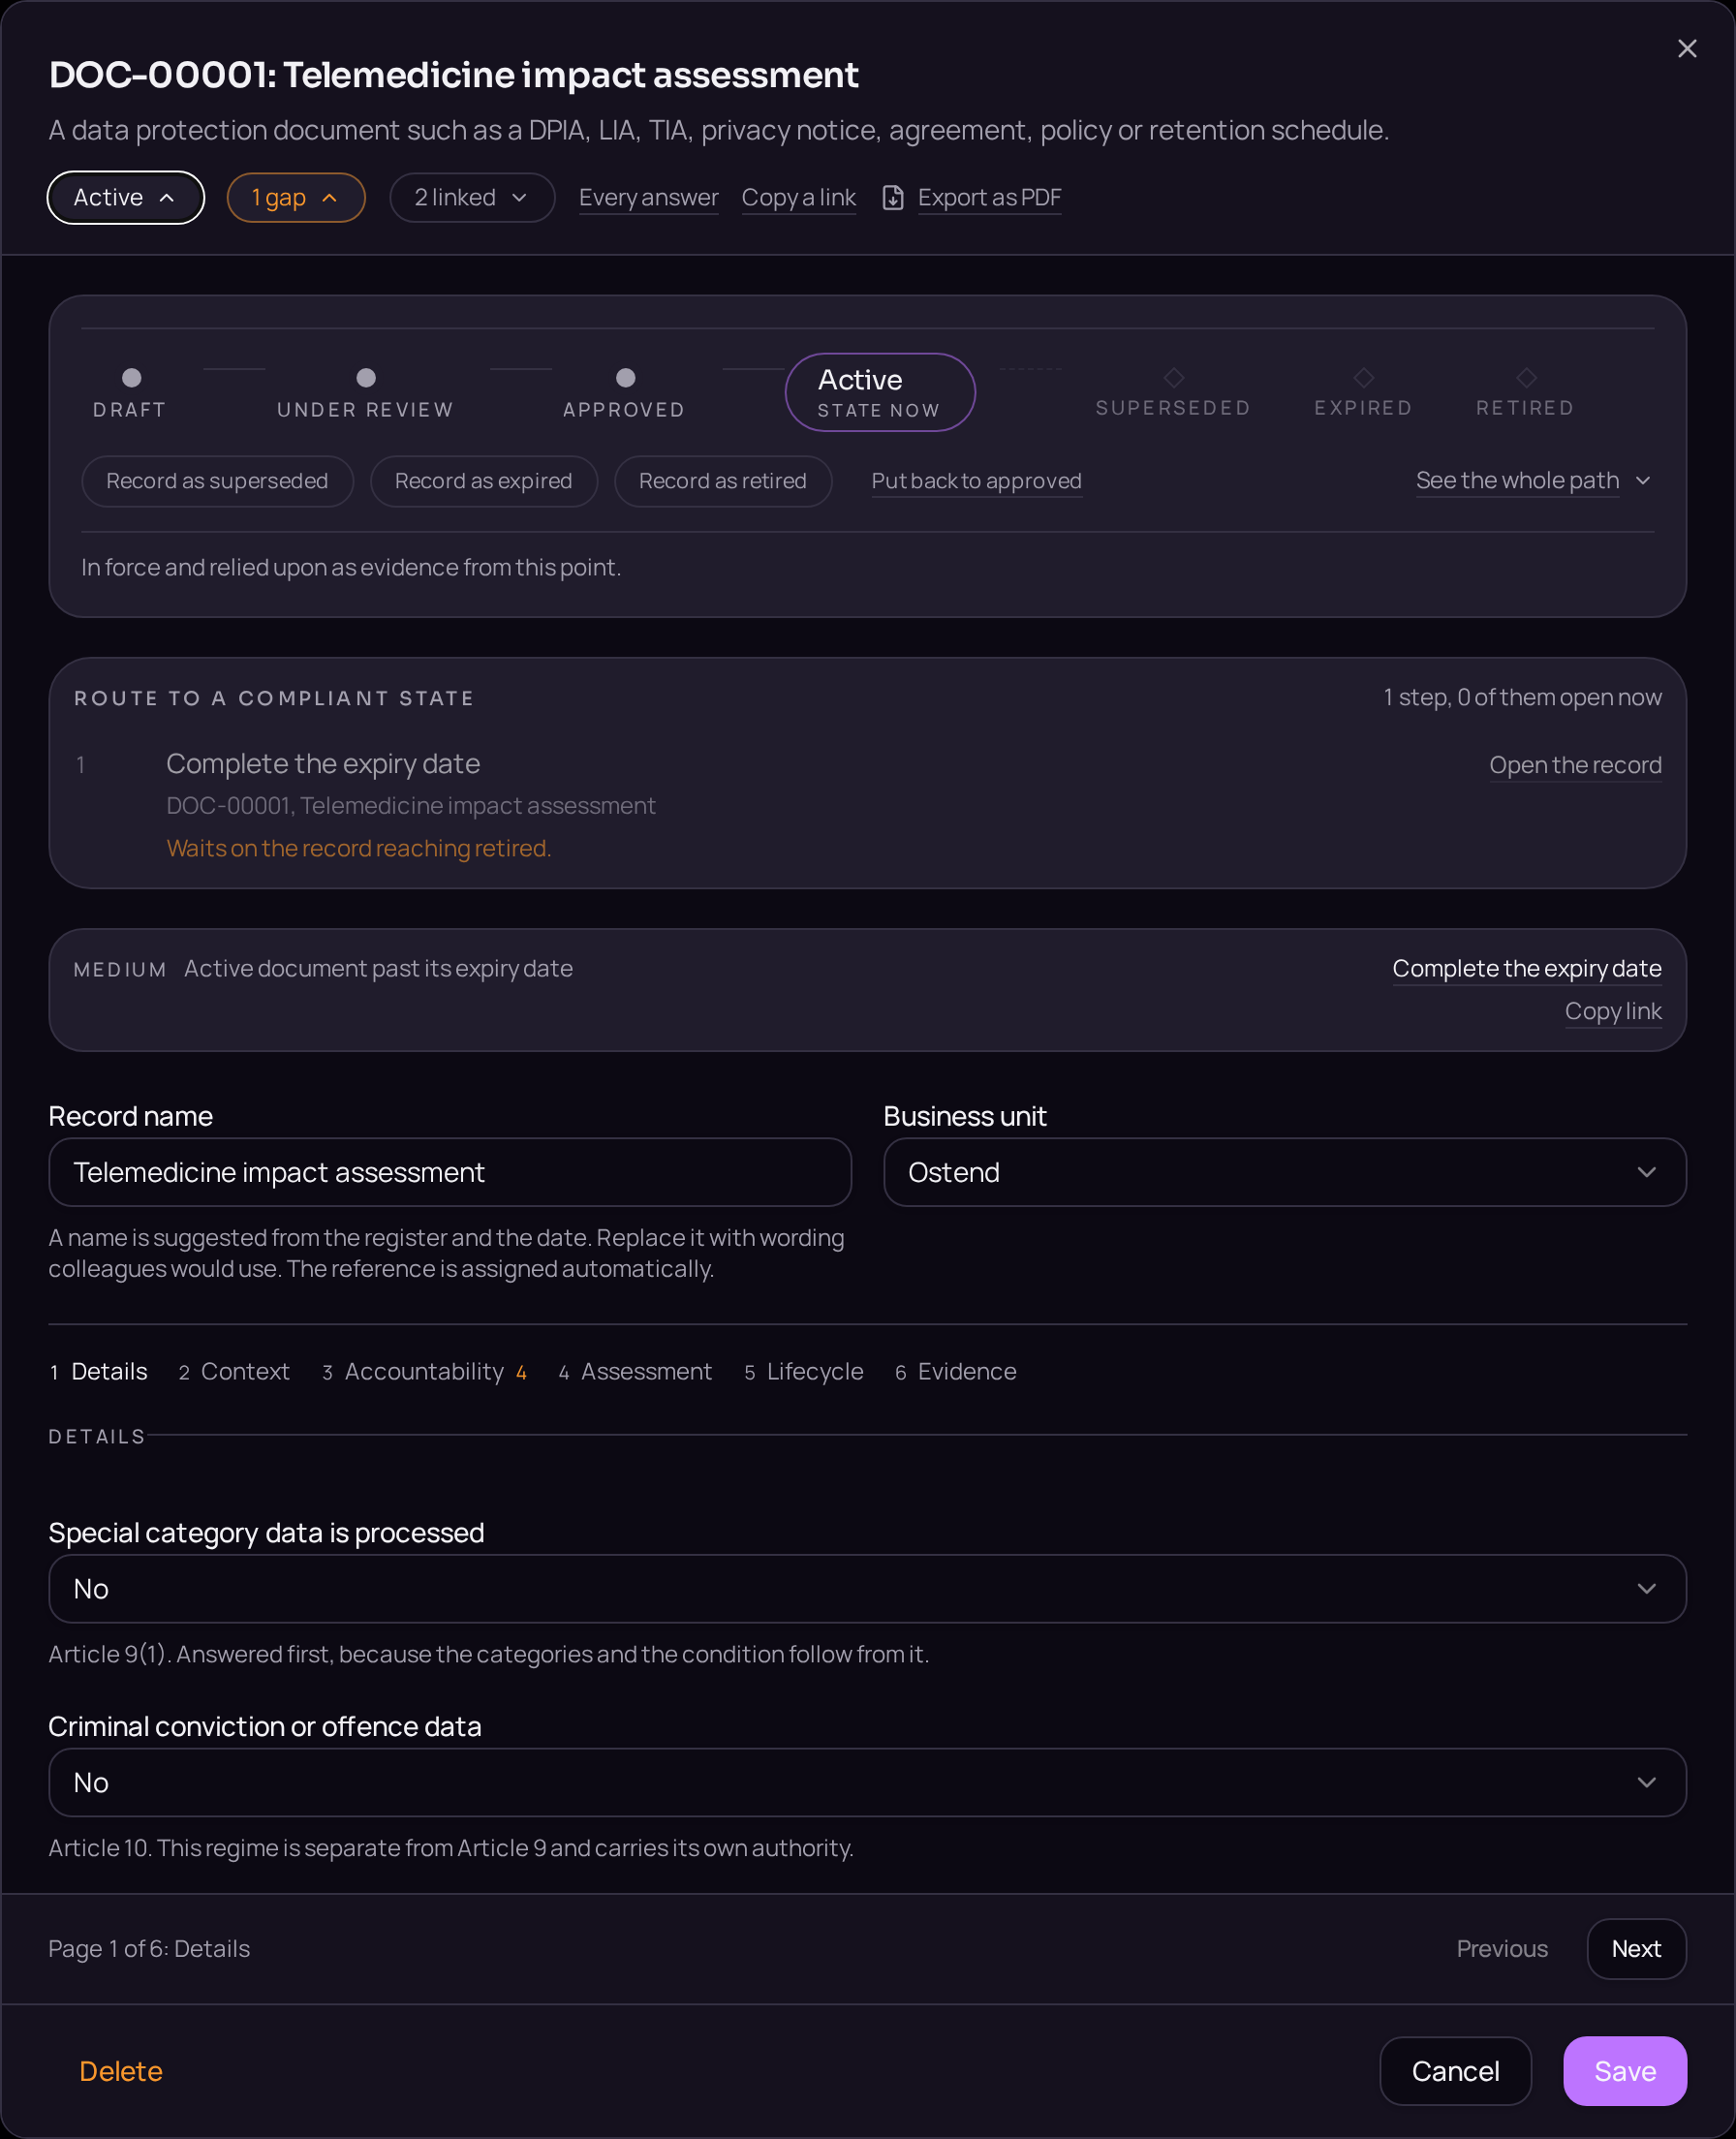This screenshot has width=1736, height=2139.
Task: Open the Special category data dropdown
Action: (867, 1588)
